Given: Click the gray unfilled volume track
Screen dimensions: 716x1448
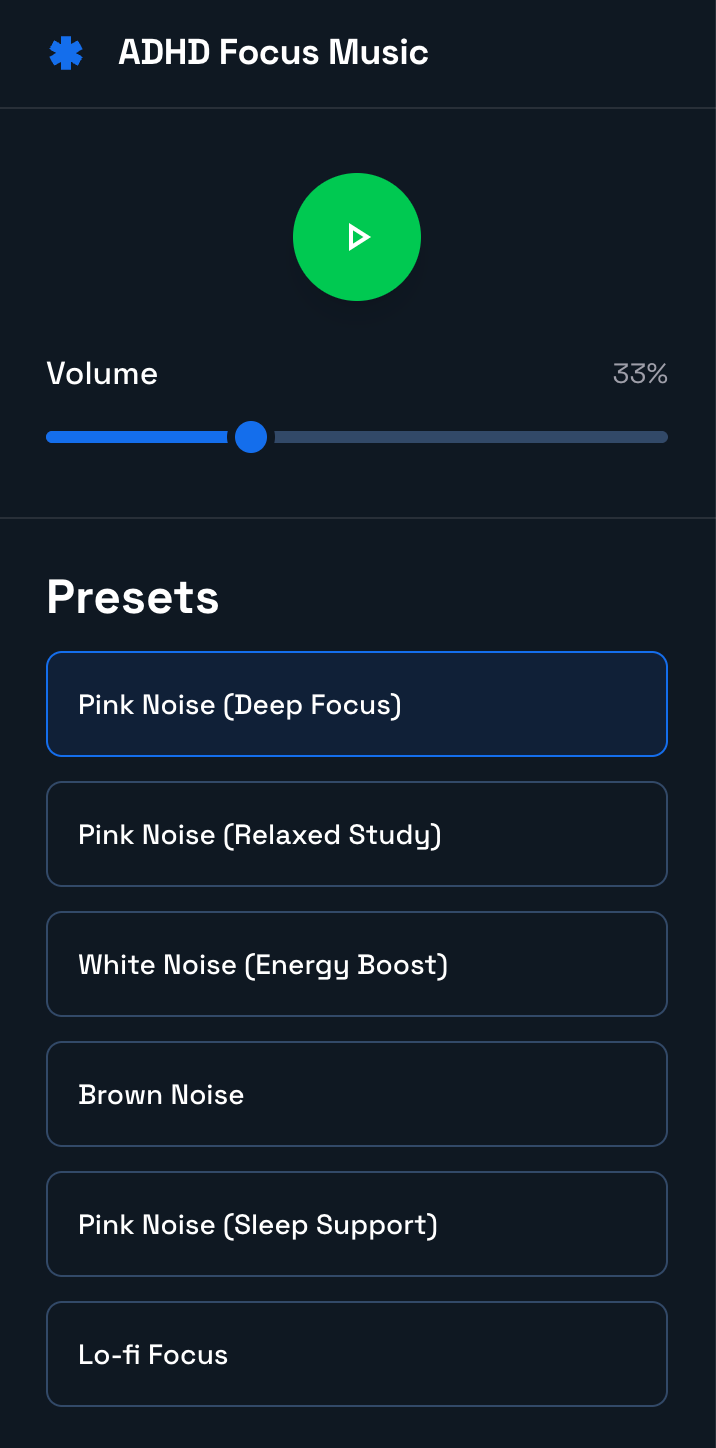Looking at the screenshot, I should (470, 437).
